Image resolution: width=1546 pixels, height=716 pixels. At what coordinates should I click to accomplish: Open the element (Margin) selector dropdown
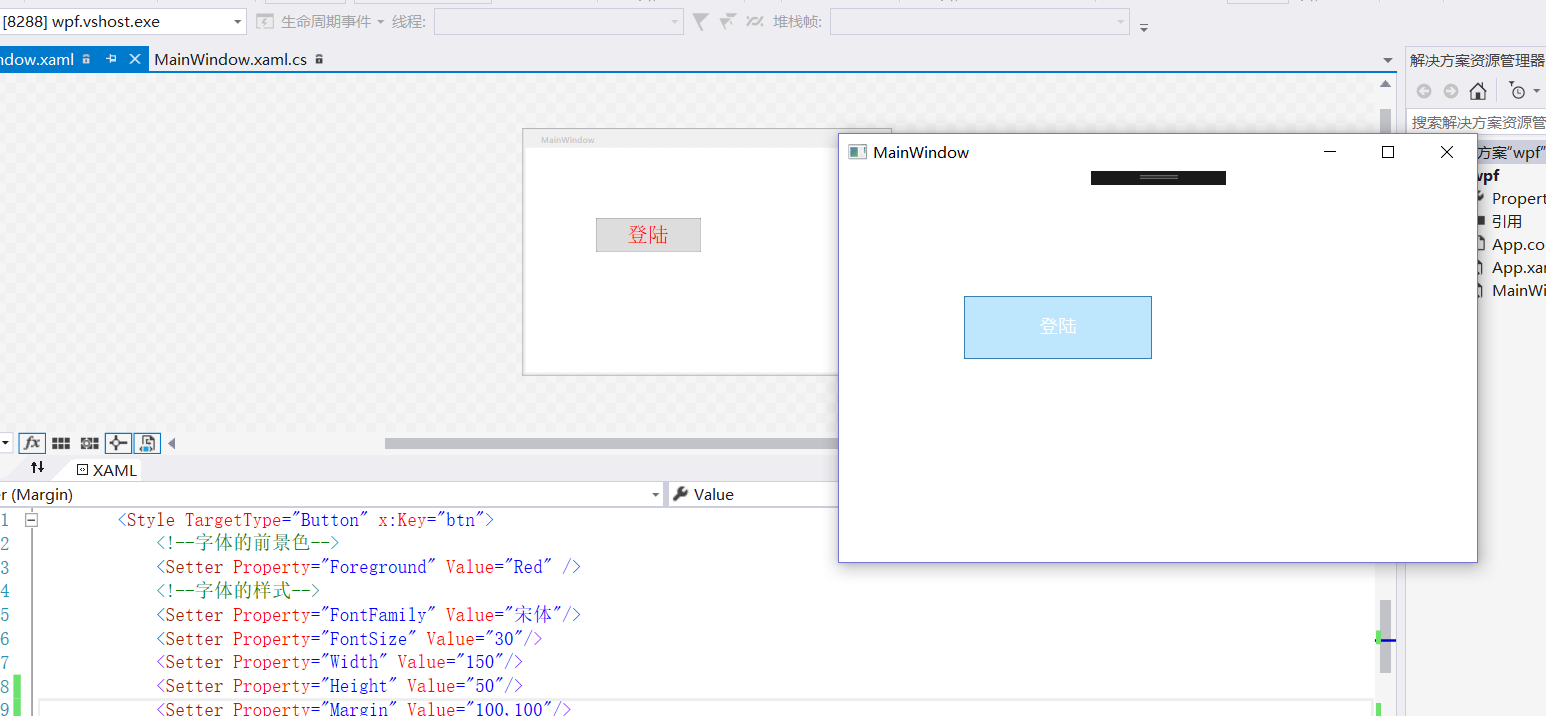656,494
